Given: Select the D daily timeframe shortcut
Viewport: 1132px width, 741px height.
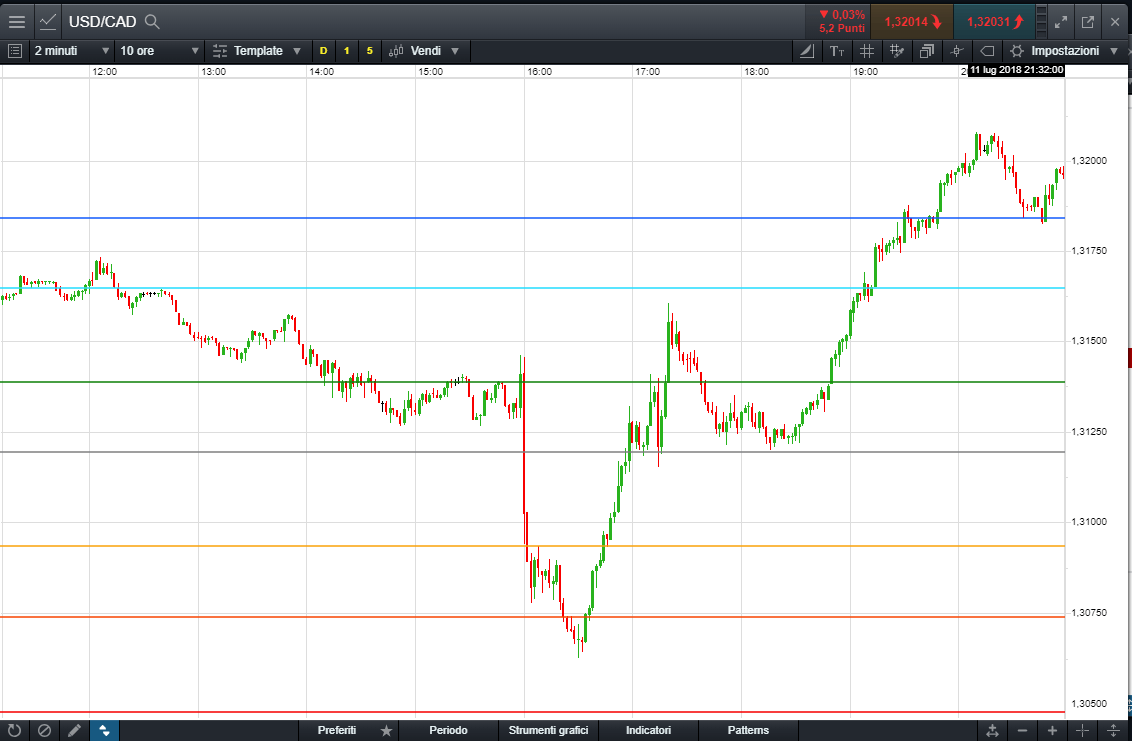Looking at the screenshot, I should click(323, 51).
